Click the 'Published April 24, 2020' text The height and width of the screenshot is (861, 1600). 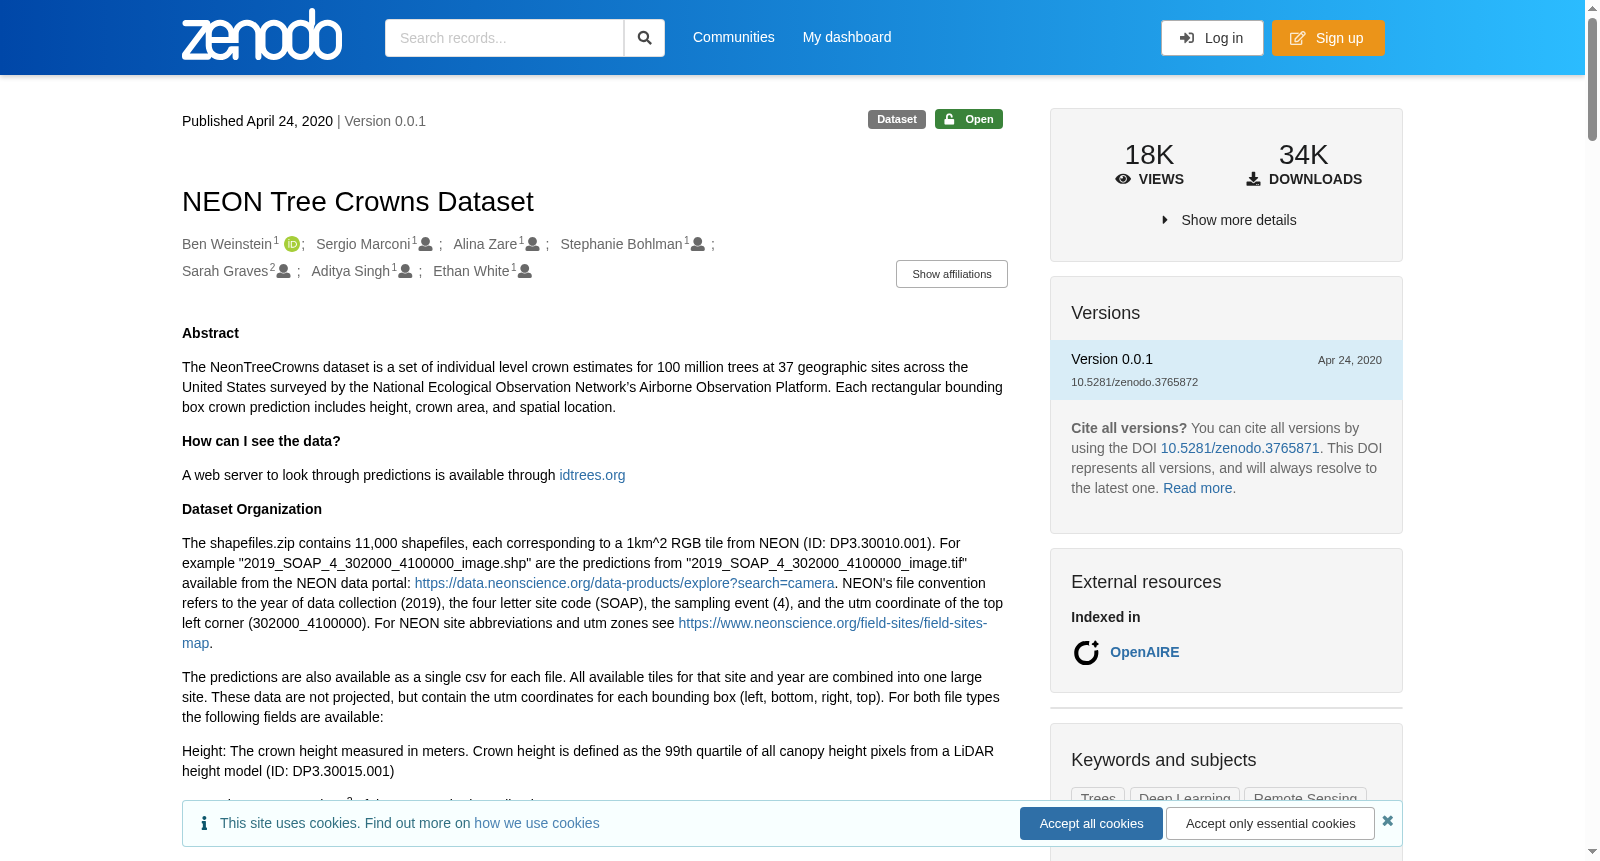click(257, 121)
